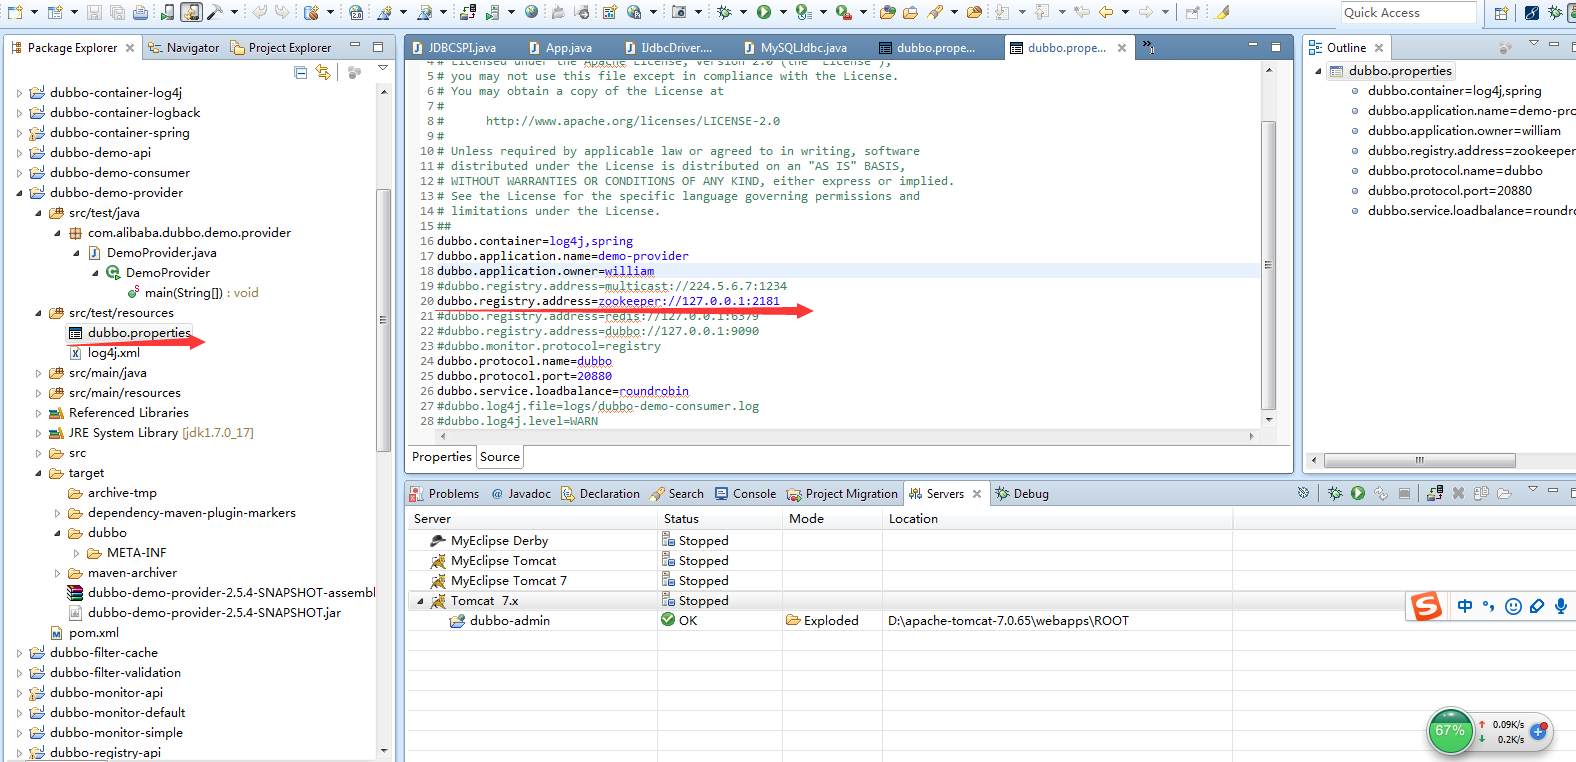
Task: Select dubbo.protocol.port=20880 in Outline
Action: pos(1449,191)
